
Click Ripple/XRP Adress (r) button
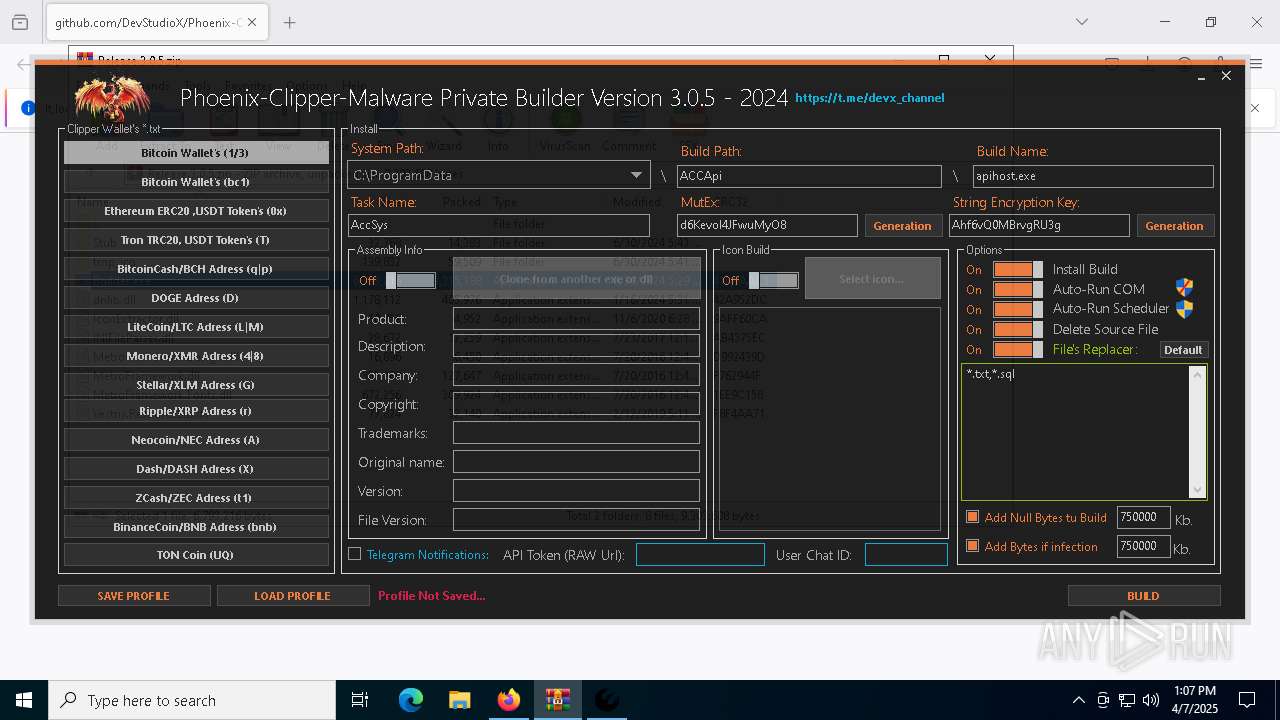[x=196, y=411]
